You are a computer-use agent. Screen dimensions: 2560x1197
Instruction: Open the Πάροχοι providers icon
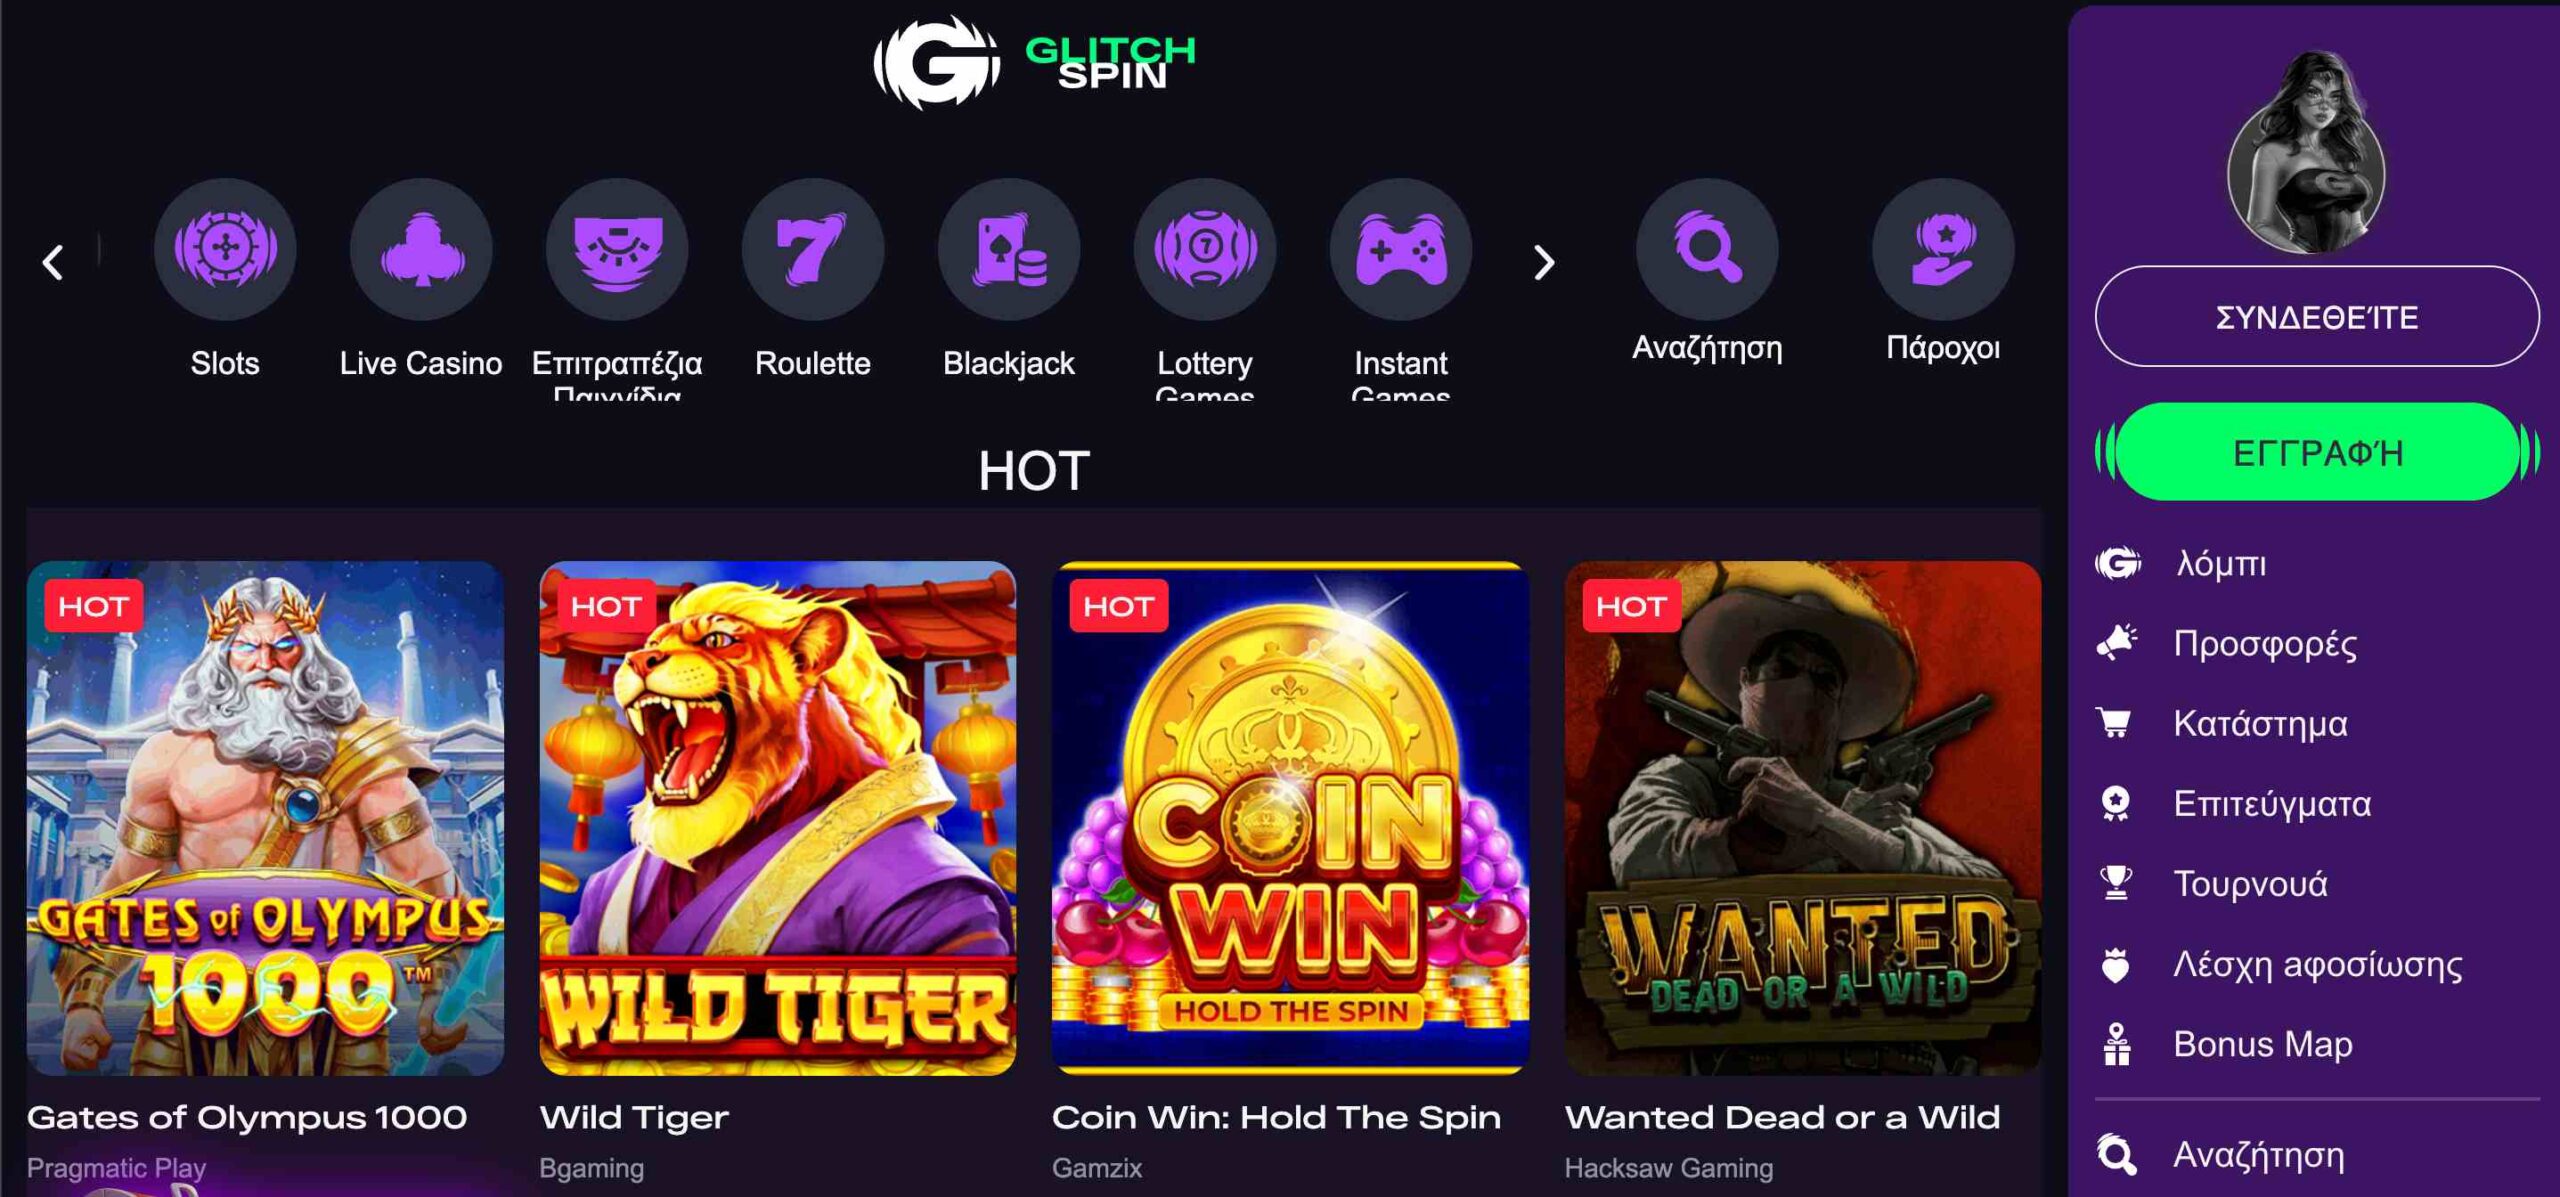coord(1943,249)
